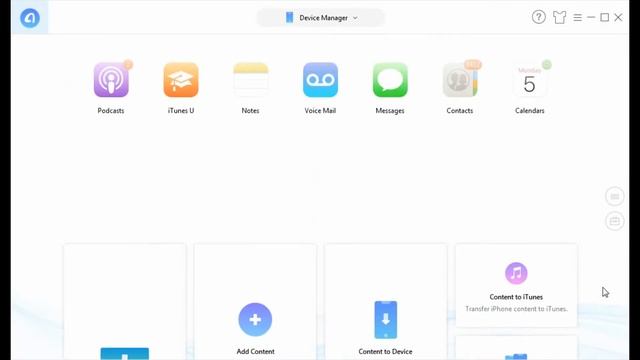
Task: Open the iTunes U category
Action: (181, 80)
